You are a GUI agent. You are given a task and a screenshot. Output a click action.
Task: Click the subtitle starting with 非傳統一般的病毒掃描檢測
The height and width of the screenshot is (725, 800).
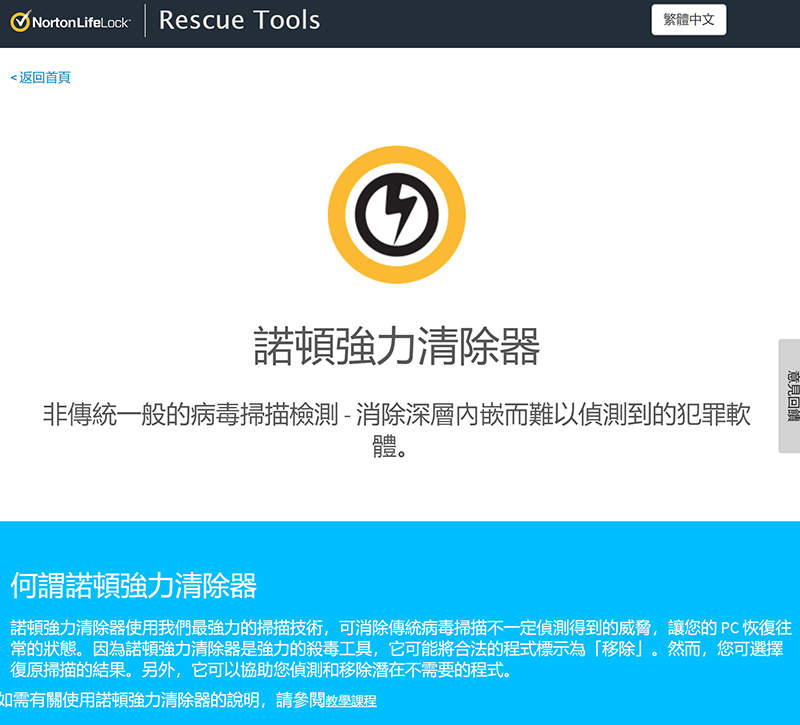[397, 414]
